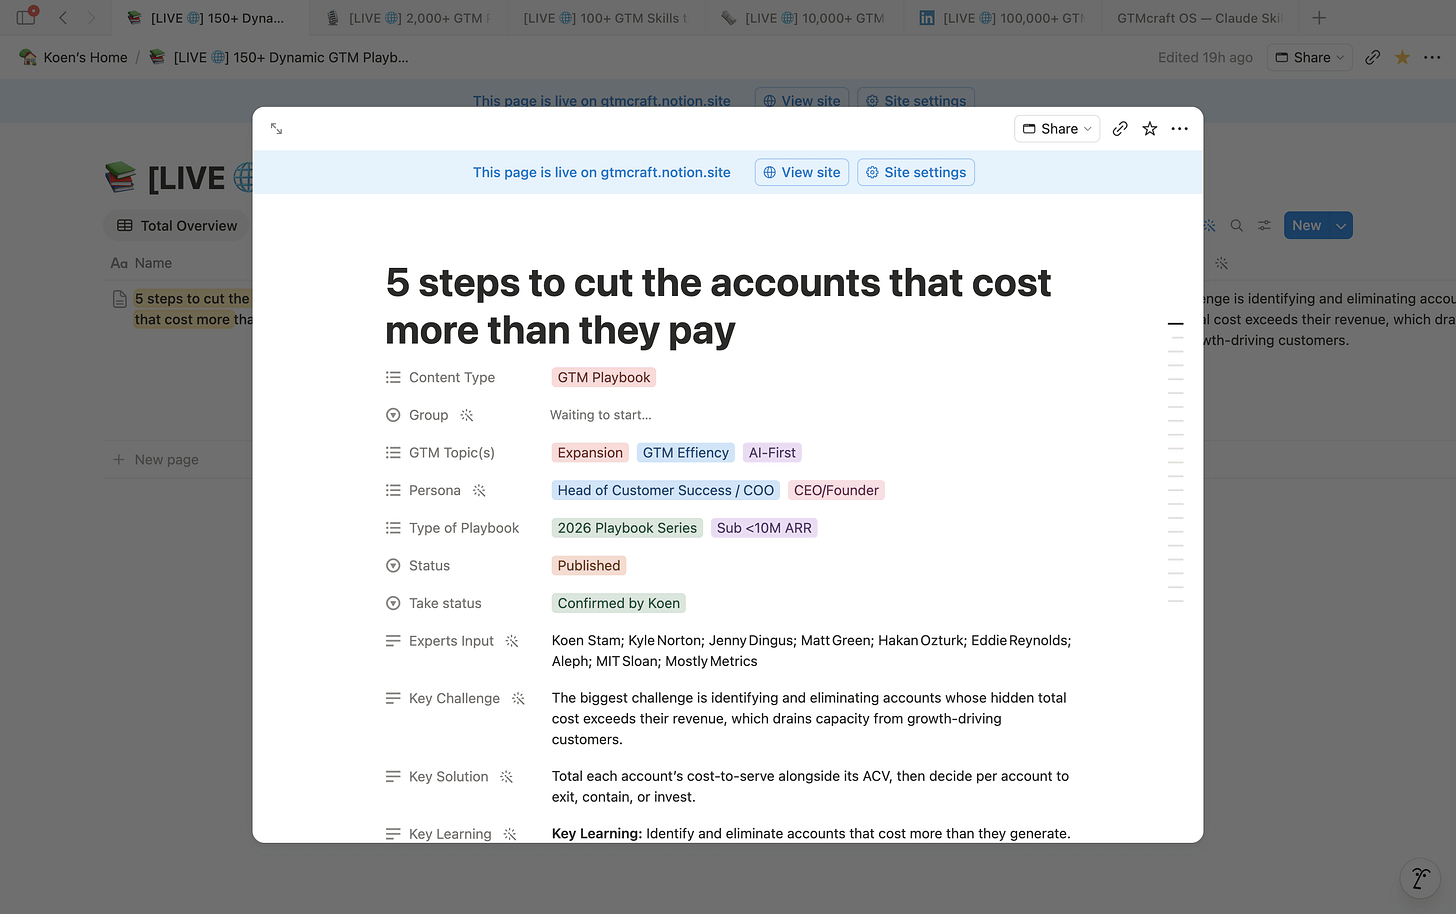1456x914 pixels.
Task: Open the top bar Share dropdown
Action: (x=1309, y=57)
